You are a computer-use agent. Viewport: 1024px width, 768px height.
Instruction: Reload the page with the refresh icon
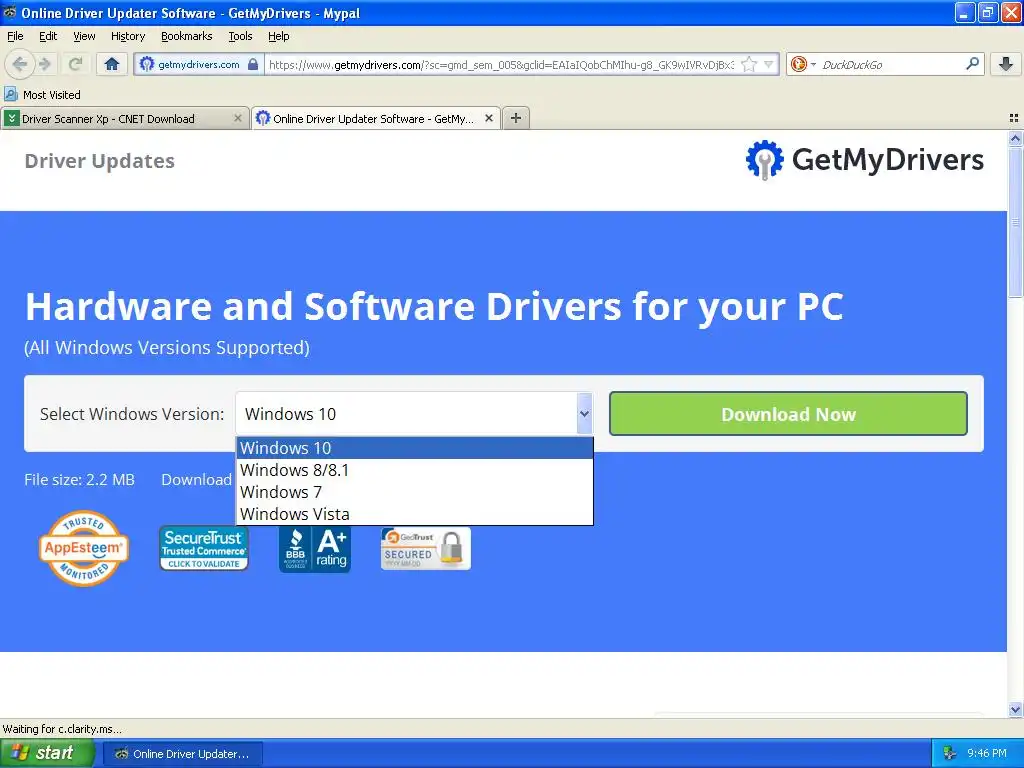pos(76,64)
